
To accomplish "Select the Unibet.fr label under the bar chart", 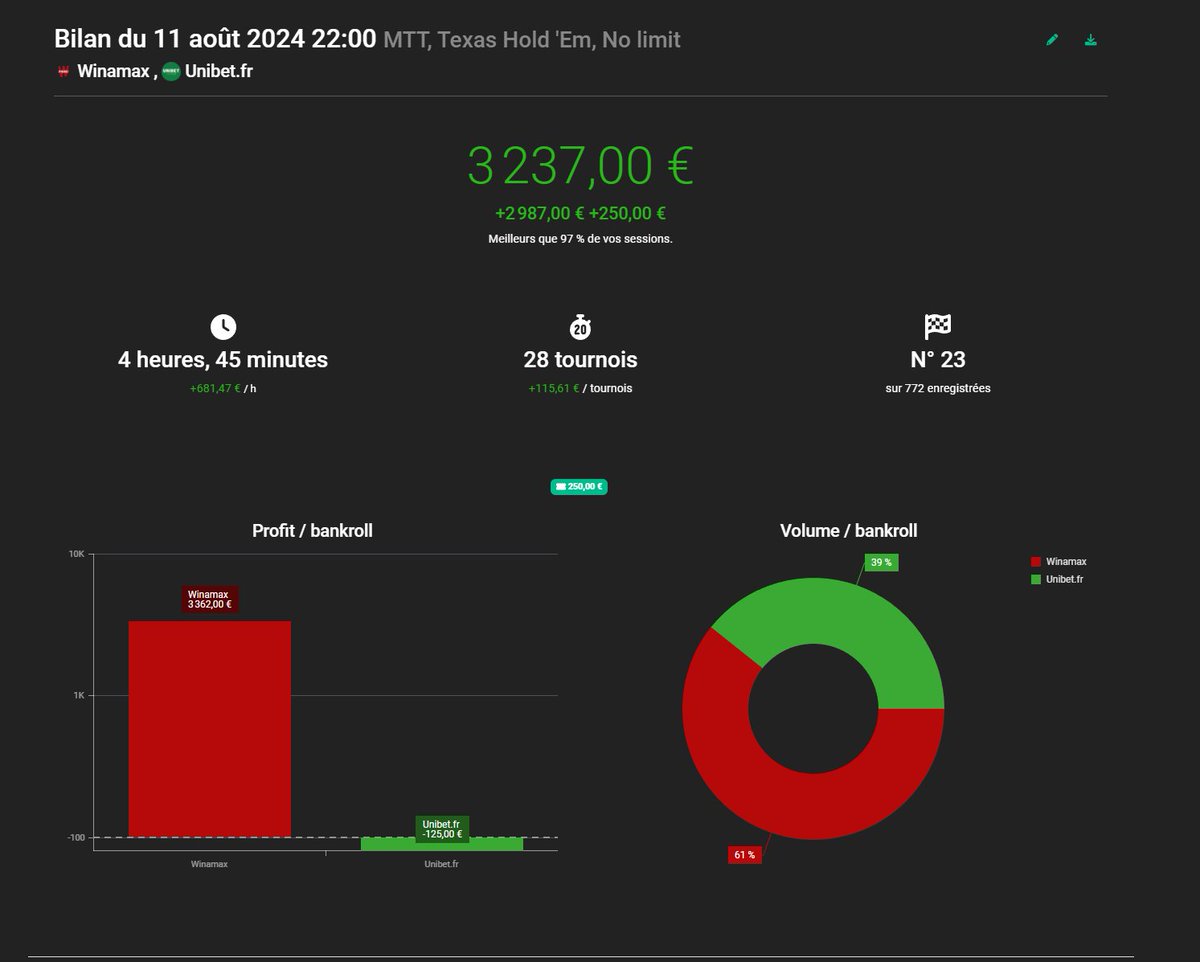I will point(443,863).
